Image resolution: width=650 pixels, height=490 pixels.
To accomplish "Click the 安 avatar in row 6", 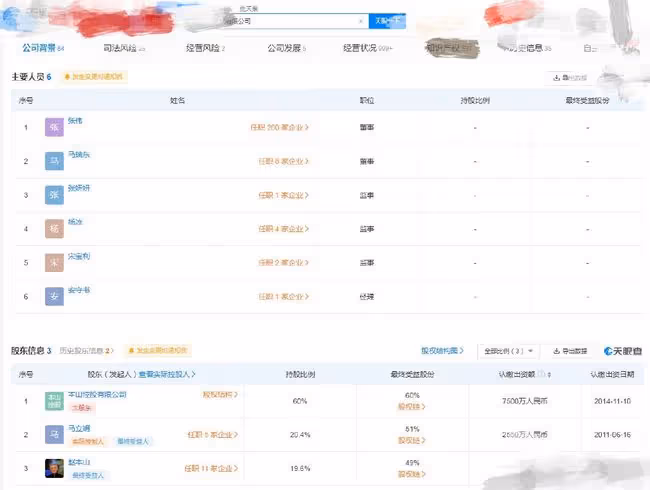I will tap(54, 296).
